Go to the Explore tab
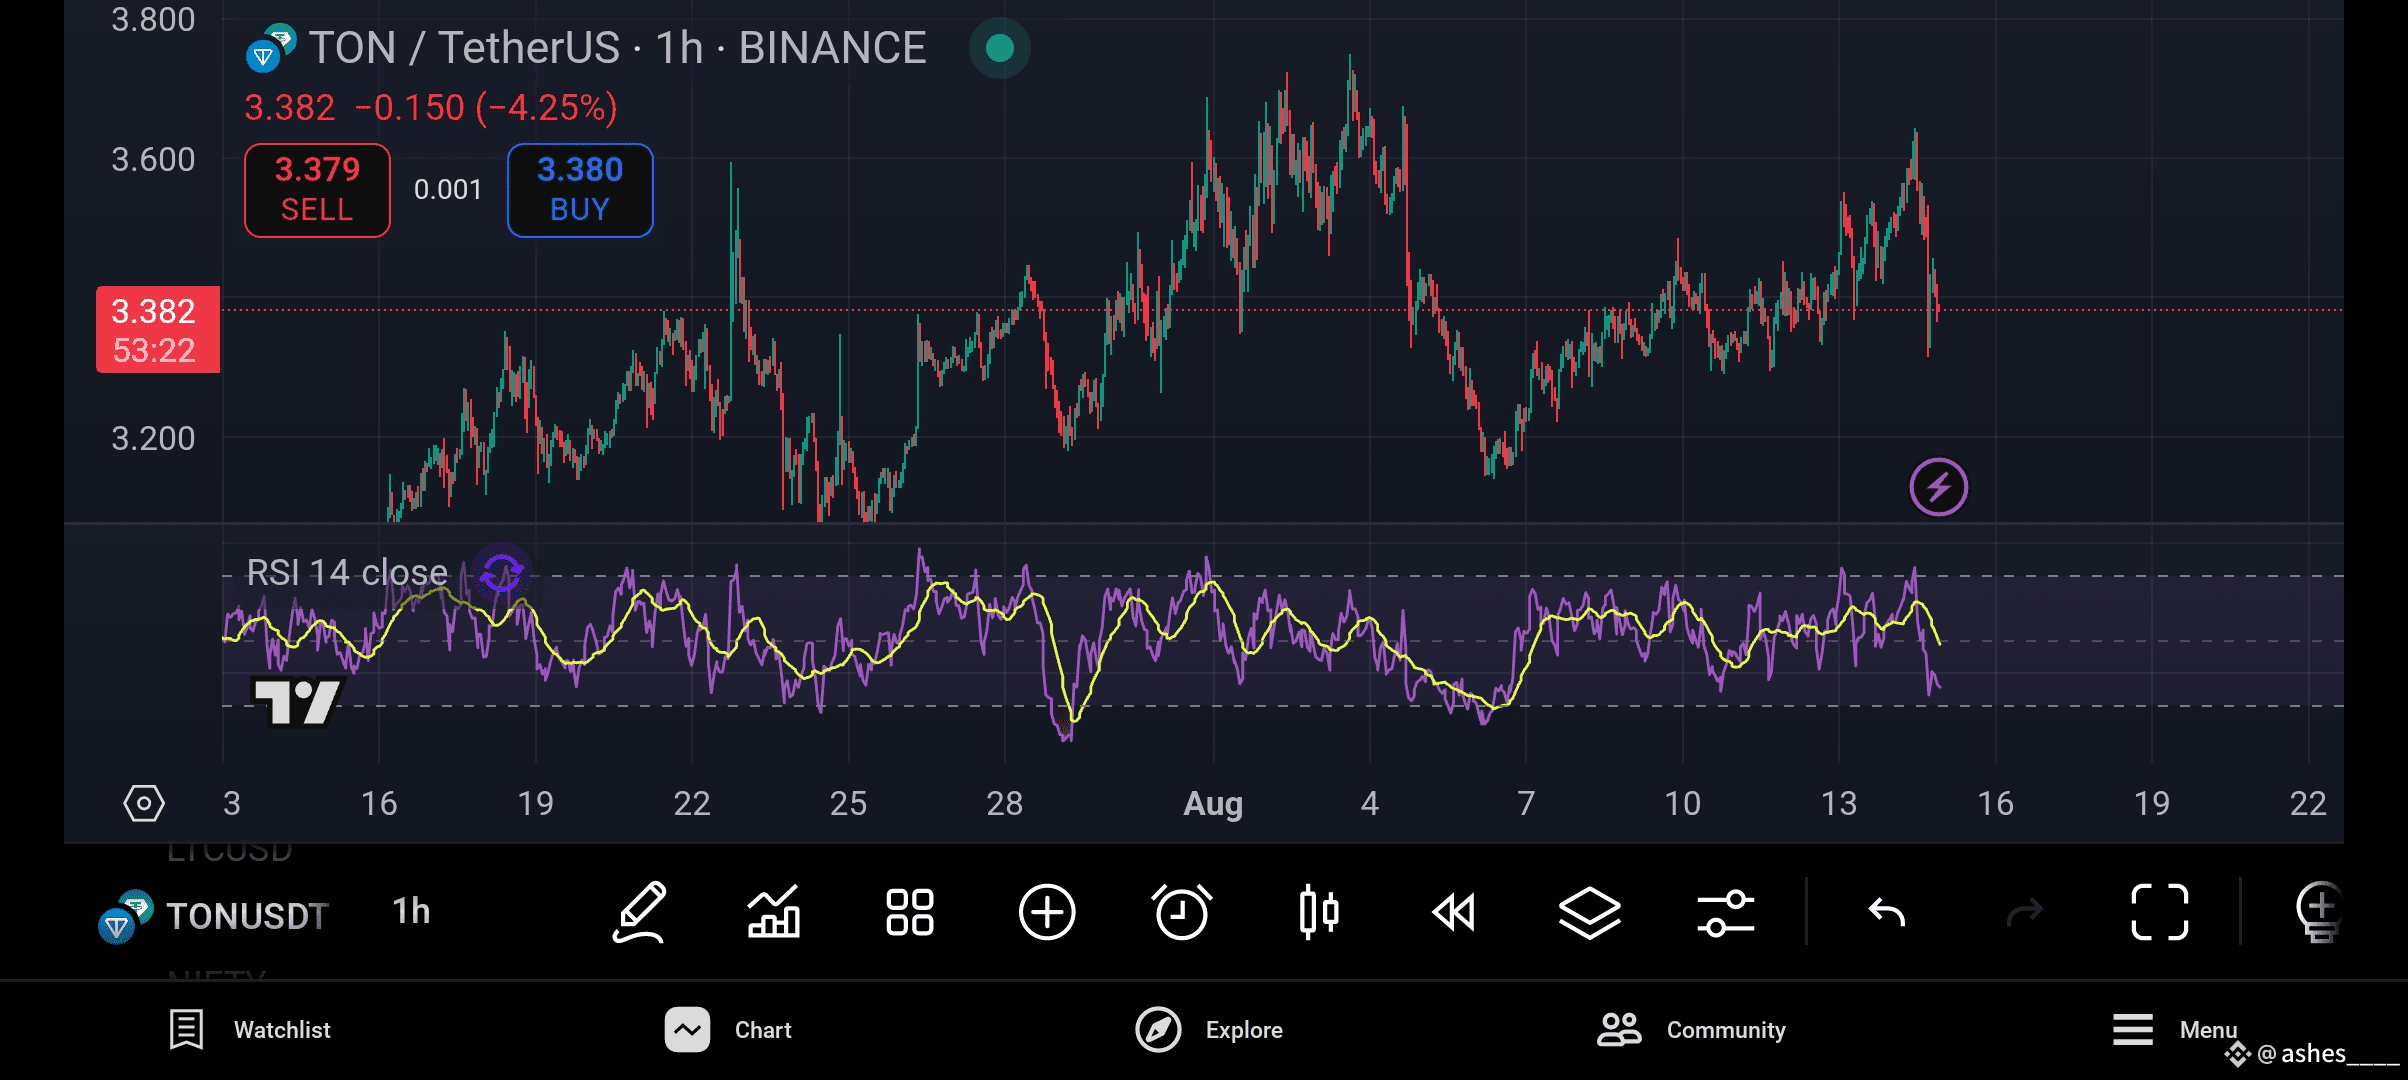Viewport: 2408px width, 1080px height. pyautogui.click(x=1209, y=1030)
